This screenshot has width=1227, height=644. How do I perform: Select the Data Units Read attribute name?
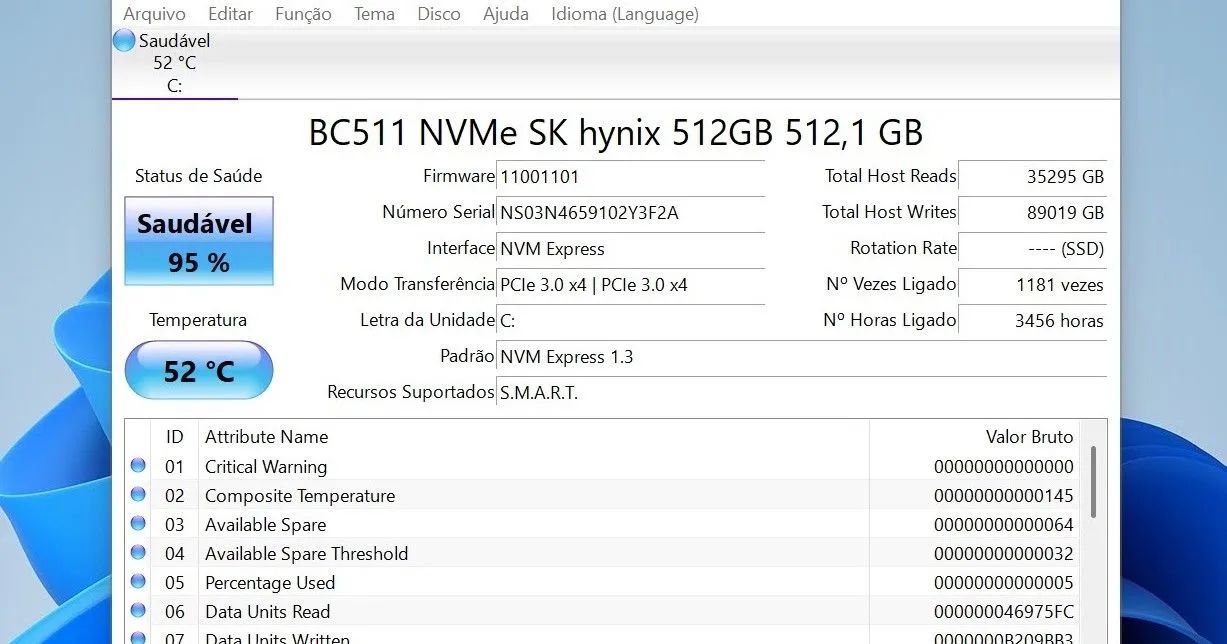point(267,611)
